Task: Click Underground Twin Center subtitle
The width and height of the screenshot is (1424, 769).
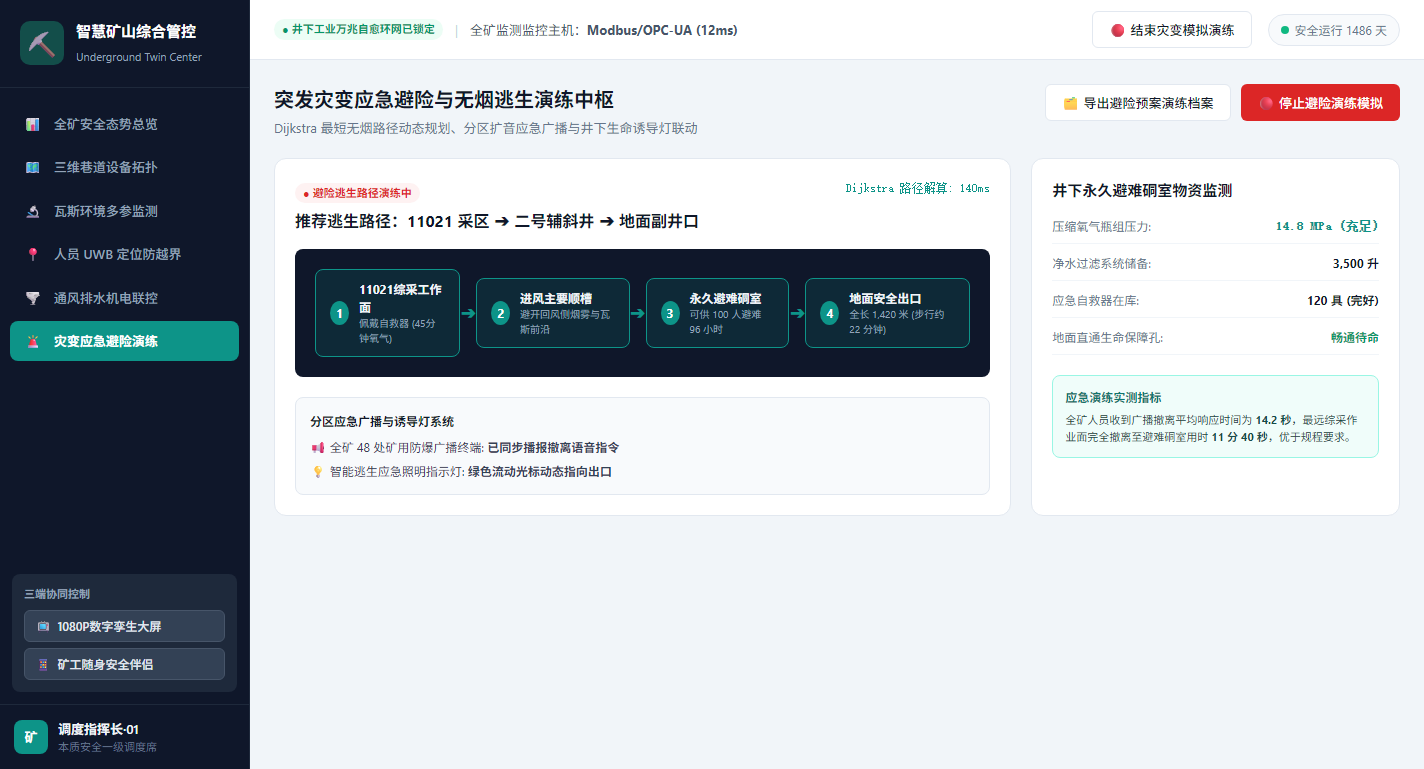Action: point(139,57)
